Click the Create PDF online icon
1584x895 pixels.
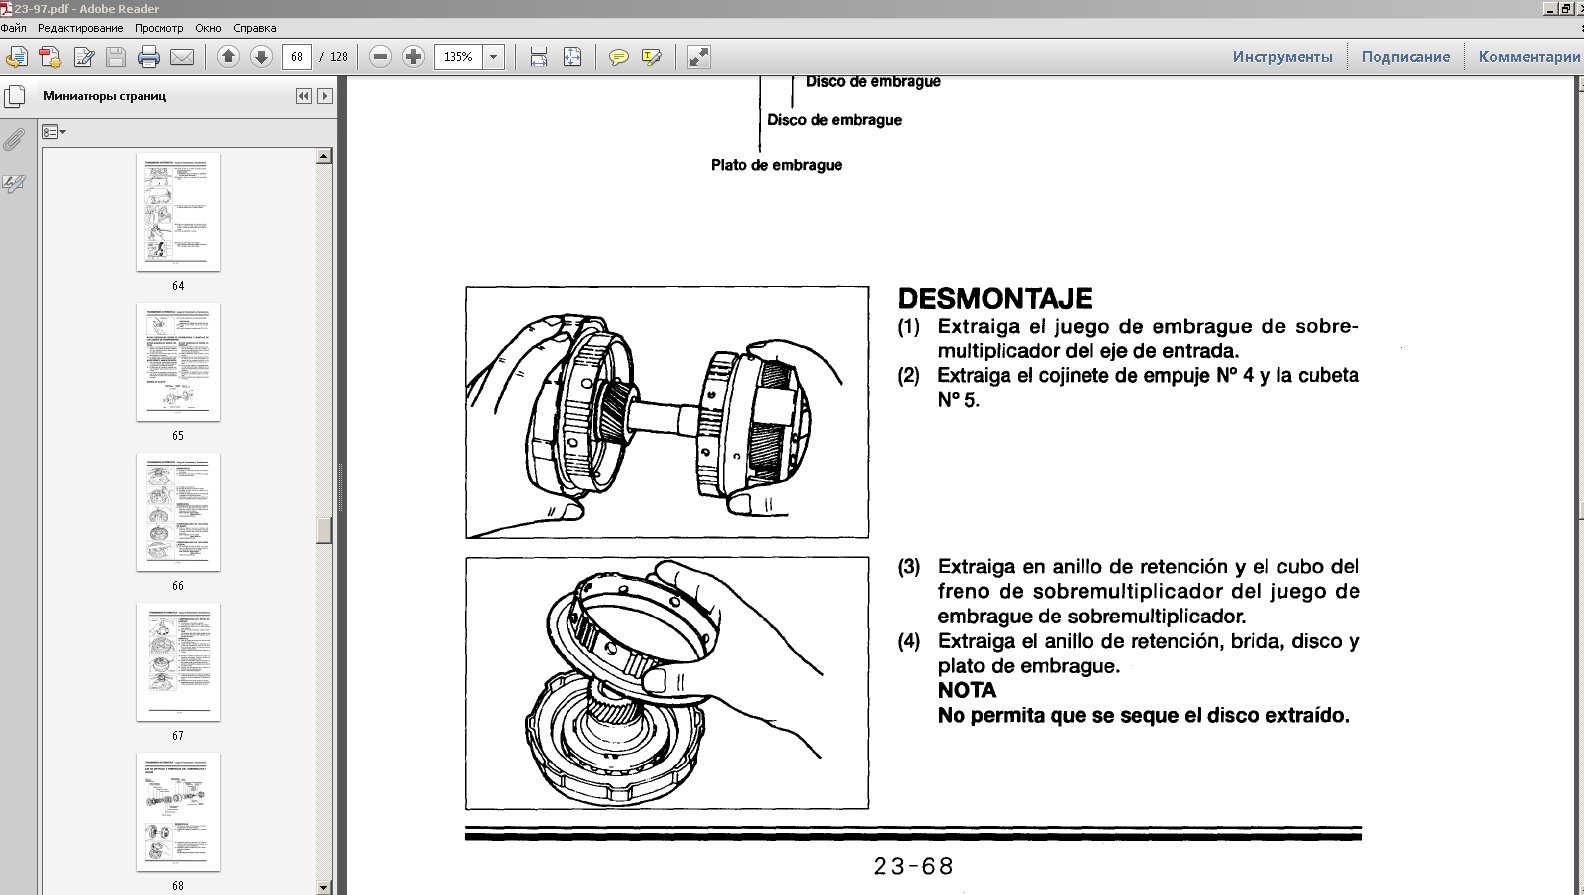click(50, 57)
